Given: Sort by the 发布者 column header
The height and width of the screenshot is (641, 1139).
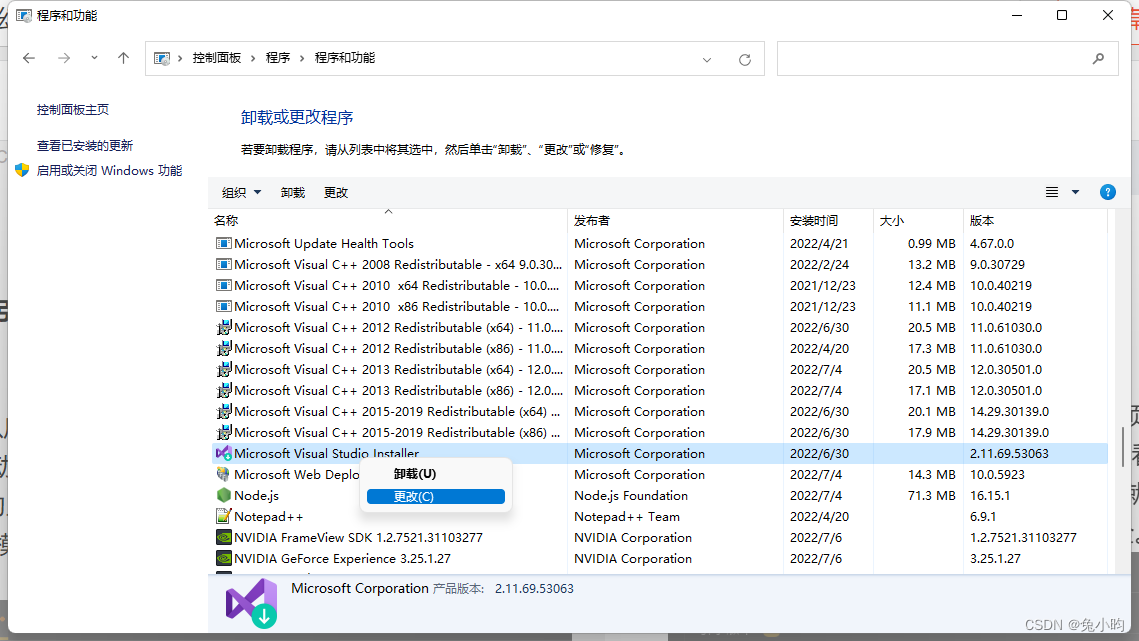Looking at the screenshot, I should pyautogui.click(x=676, y=220).
